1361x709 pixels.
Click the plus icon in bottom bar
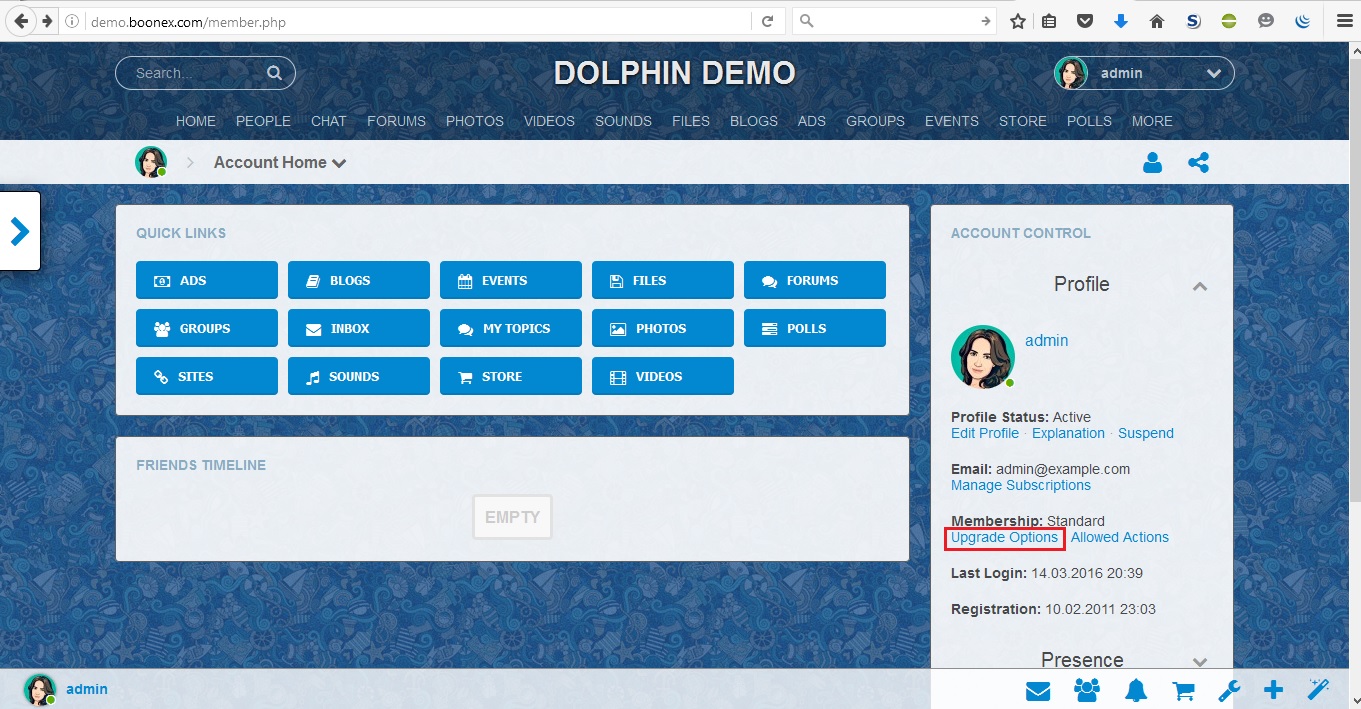click(1273, 690)
